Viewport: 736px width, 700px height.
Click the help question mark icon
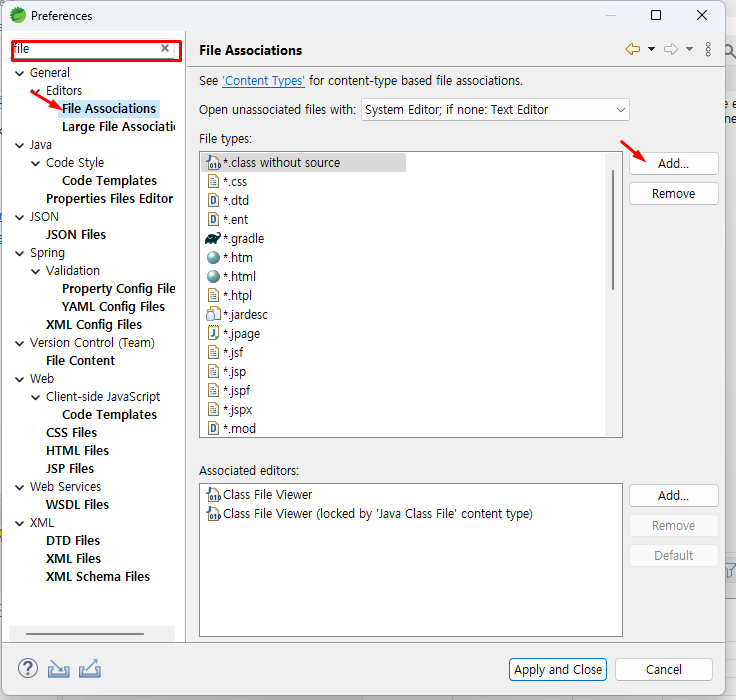28,668
